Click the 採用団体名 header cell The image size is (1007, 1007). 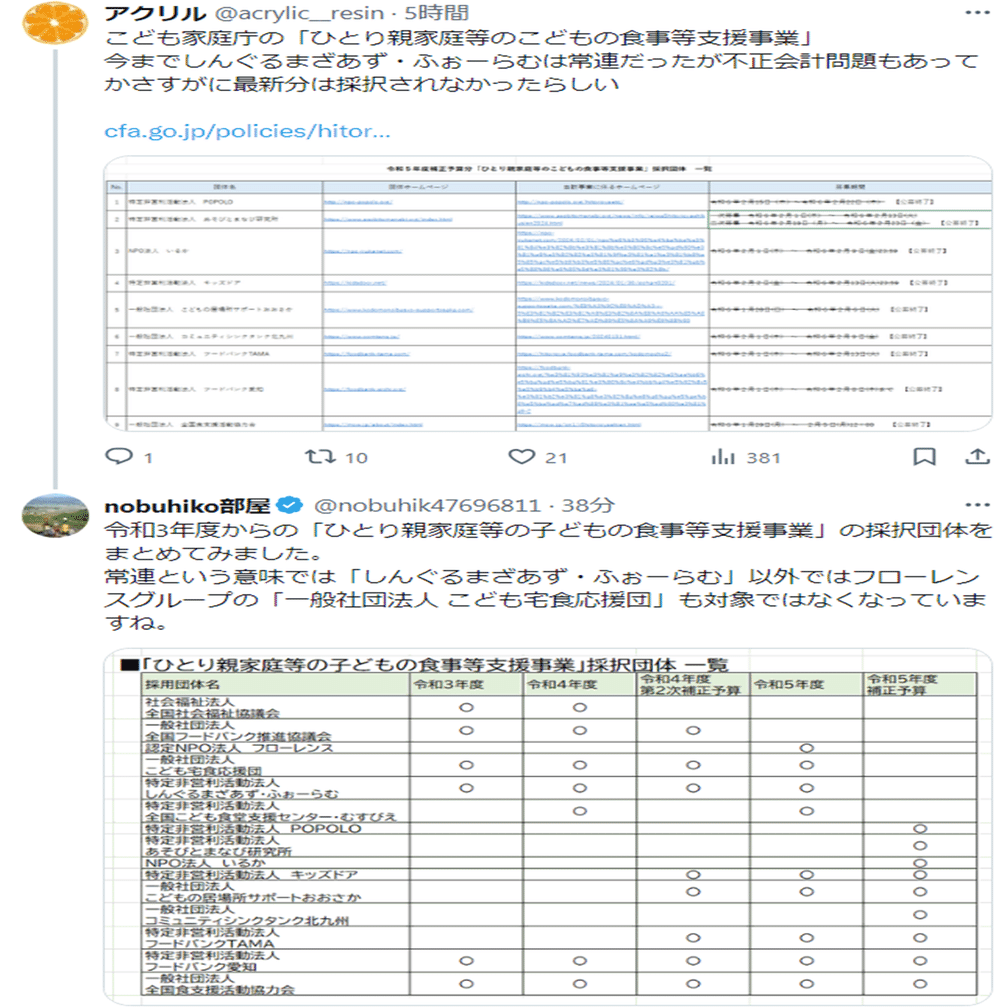point(276,685)
